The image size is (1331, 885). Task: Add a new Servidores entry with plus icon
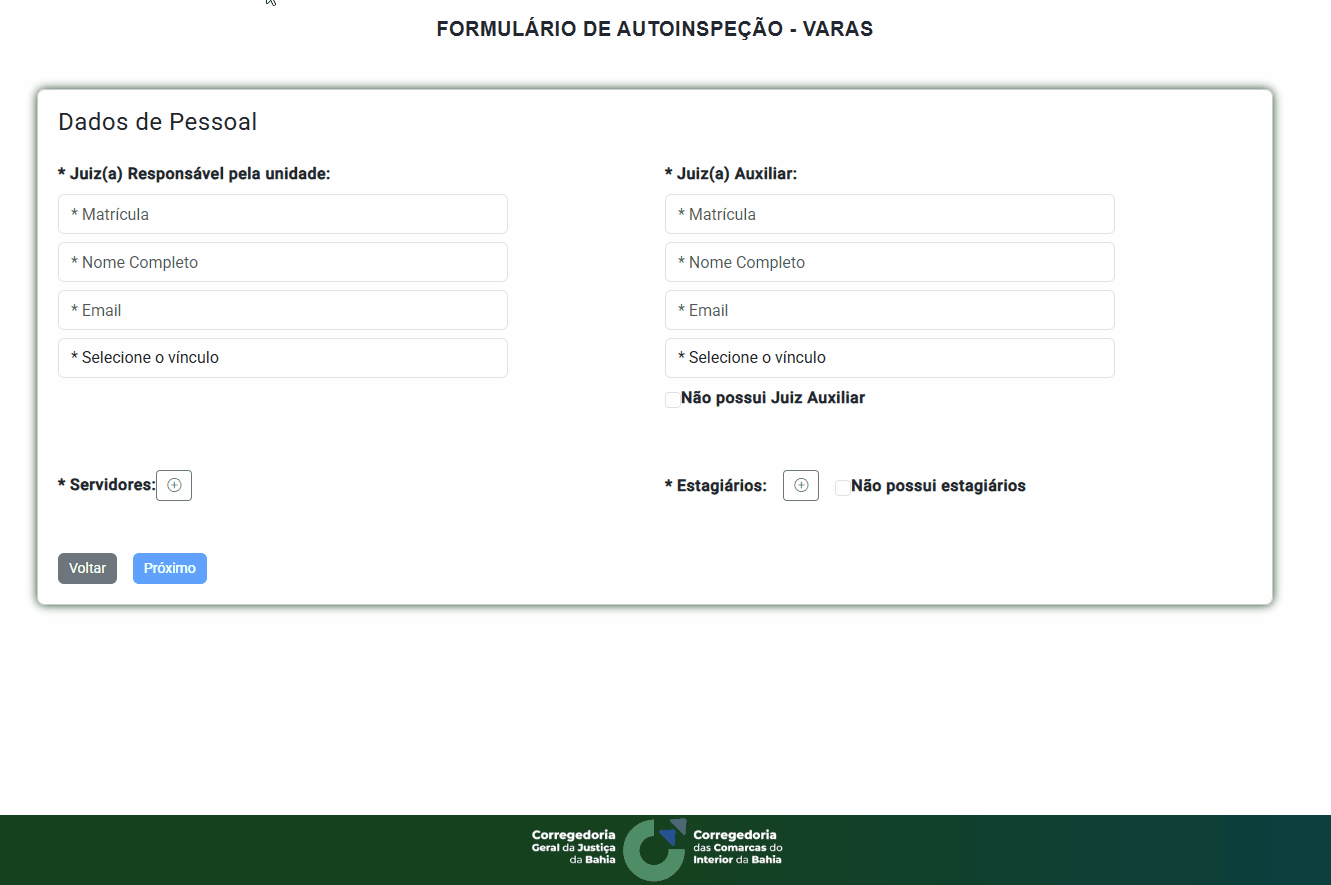[x=174, y=485]
